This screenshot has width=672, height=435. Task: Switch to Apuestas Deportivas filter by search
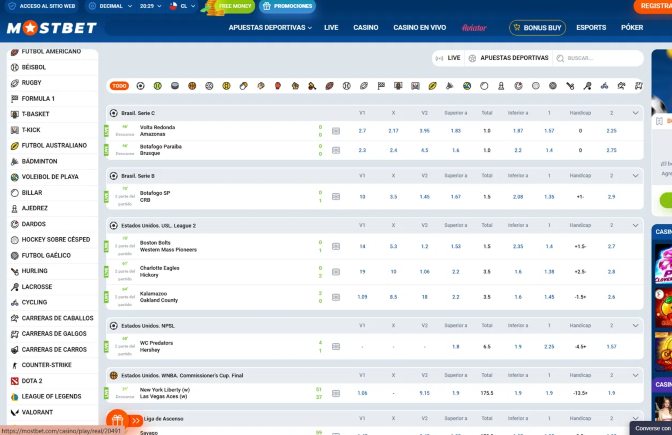tap(508, 58)
